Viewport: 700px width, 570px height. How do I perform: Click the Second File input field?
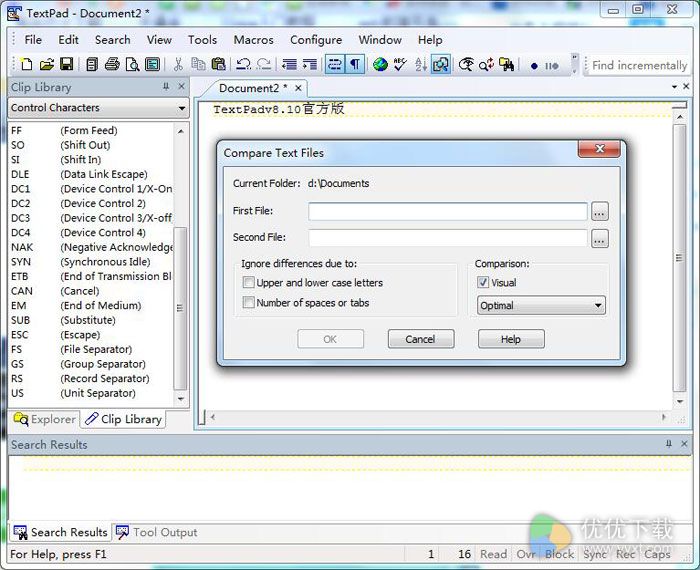(x=448, y=238)
